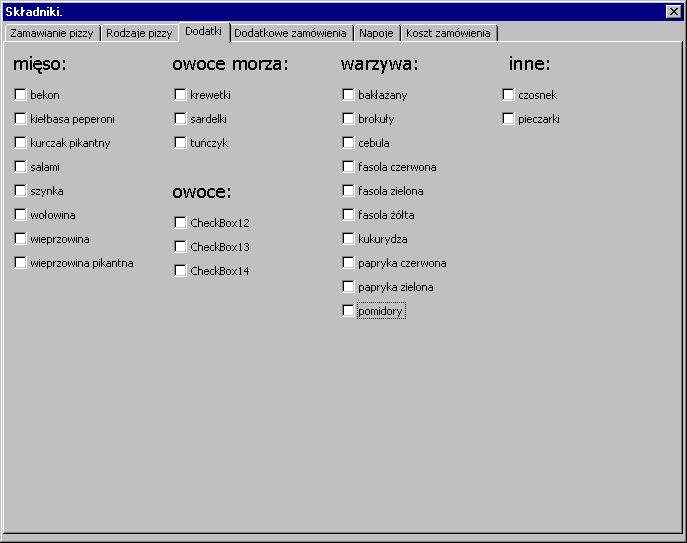Check the bekon checkbox
This screenshot has width=687, height=543.
pyautogui.click(x=21, y=95)
